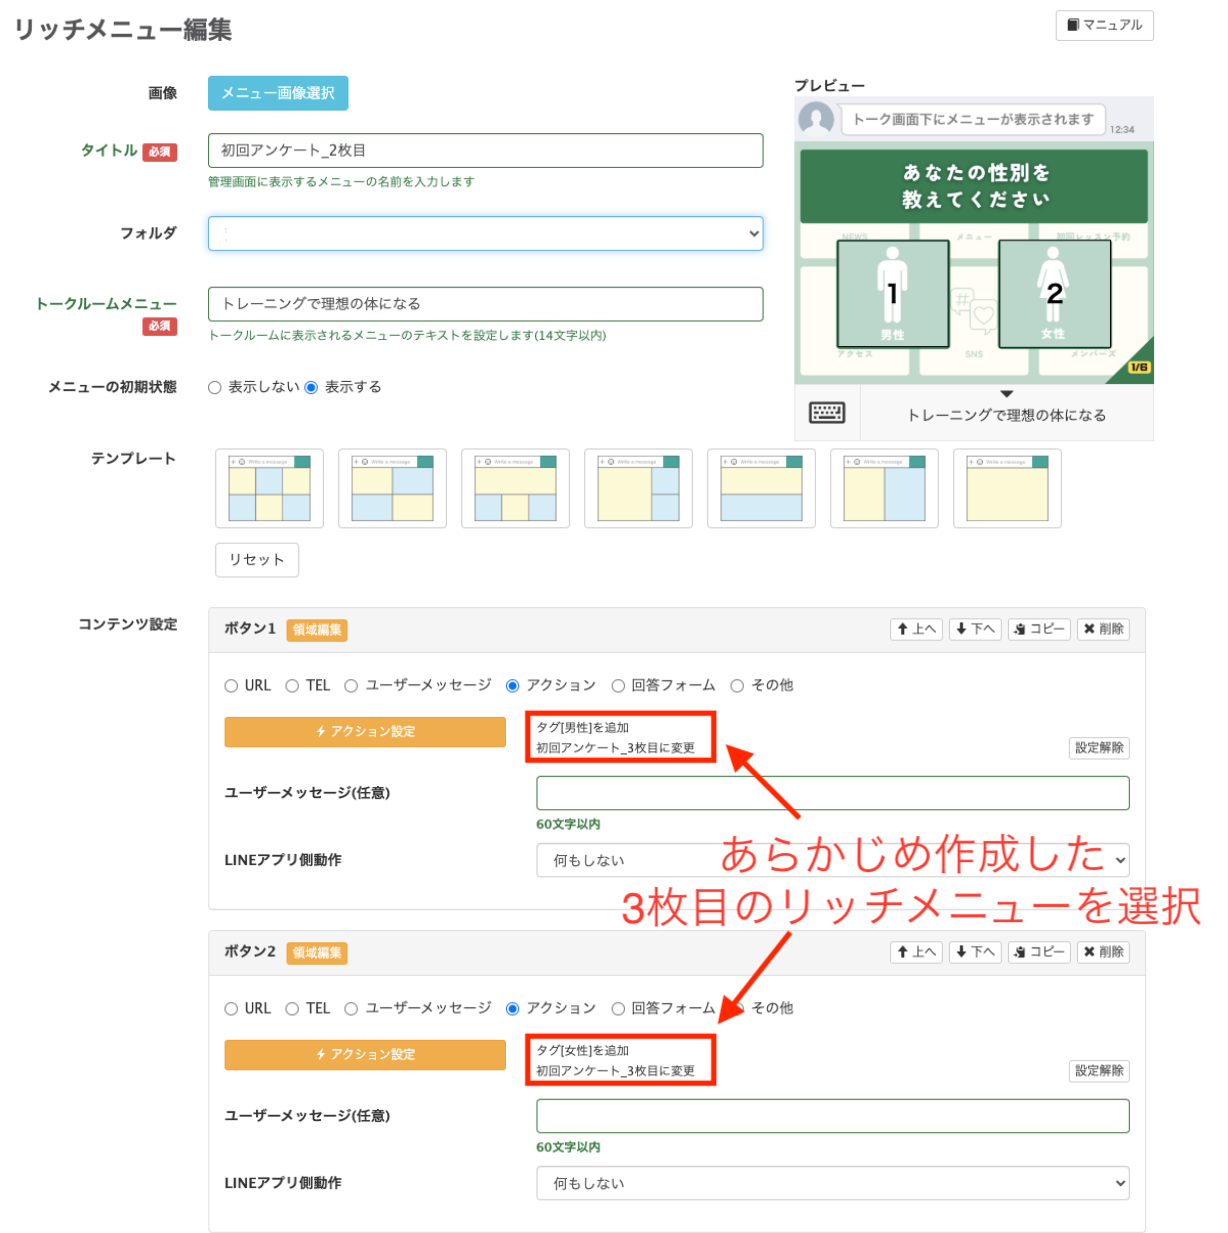Click 設定解除 in ボタン2 section

pos(1099,1071)
